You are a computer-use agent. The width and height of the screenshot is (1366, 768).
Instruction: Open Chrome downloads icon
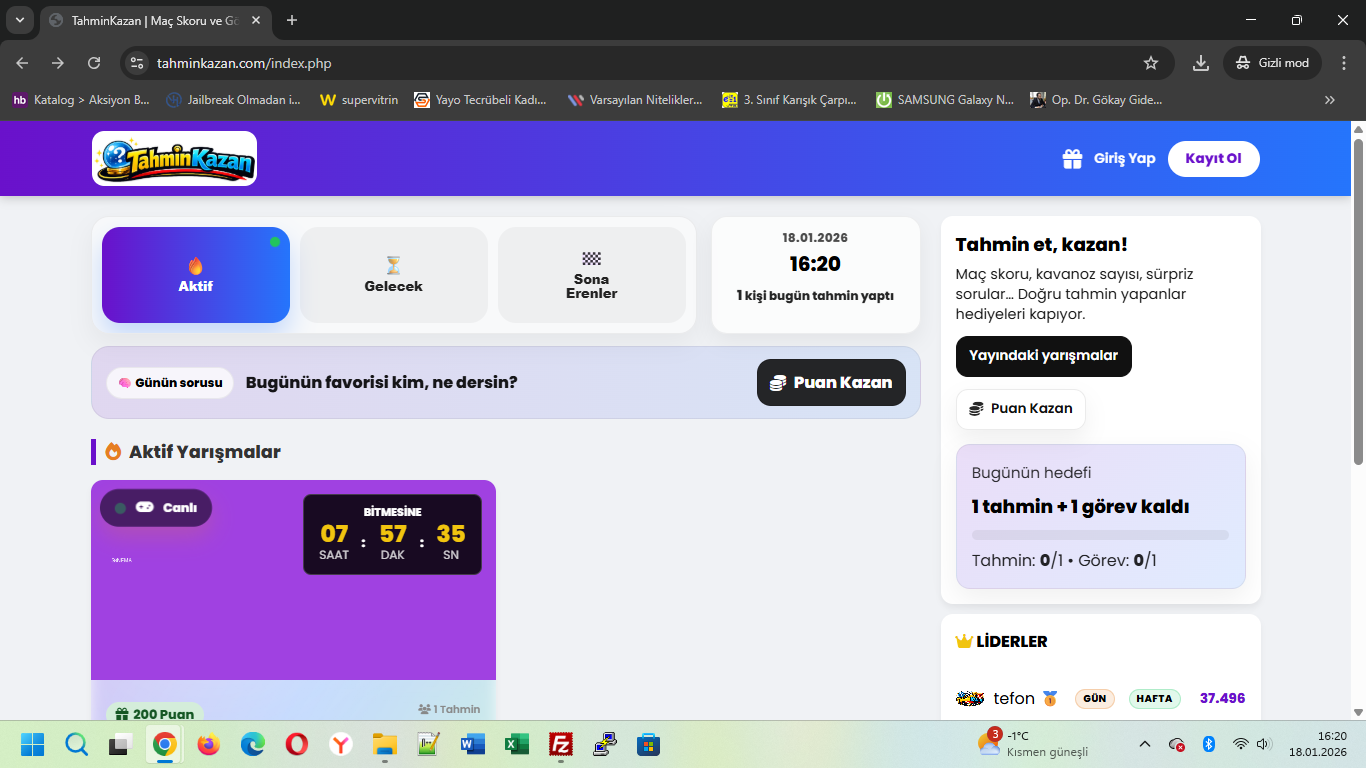coord(1200,63)
